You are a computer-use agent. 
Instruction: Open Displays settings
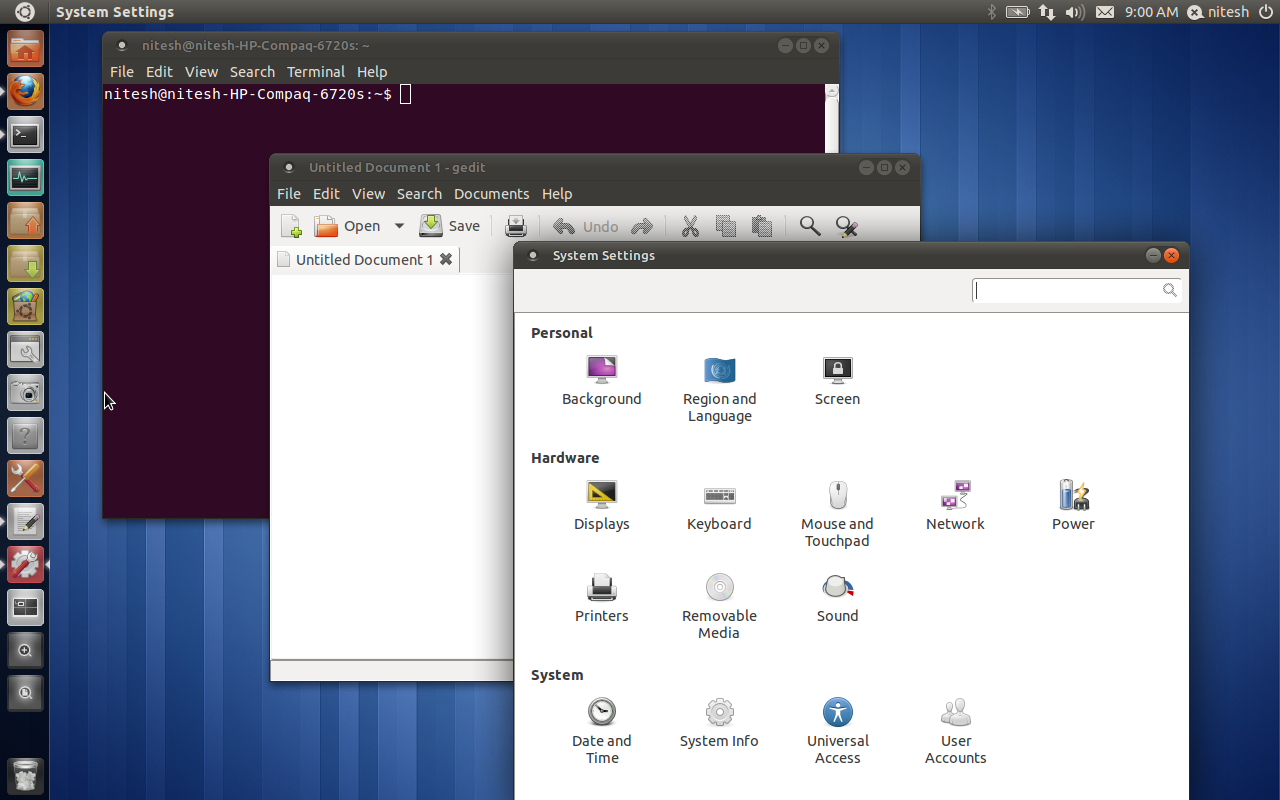point(601,505)
